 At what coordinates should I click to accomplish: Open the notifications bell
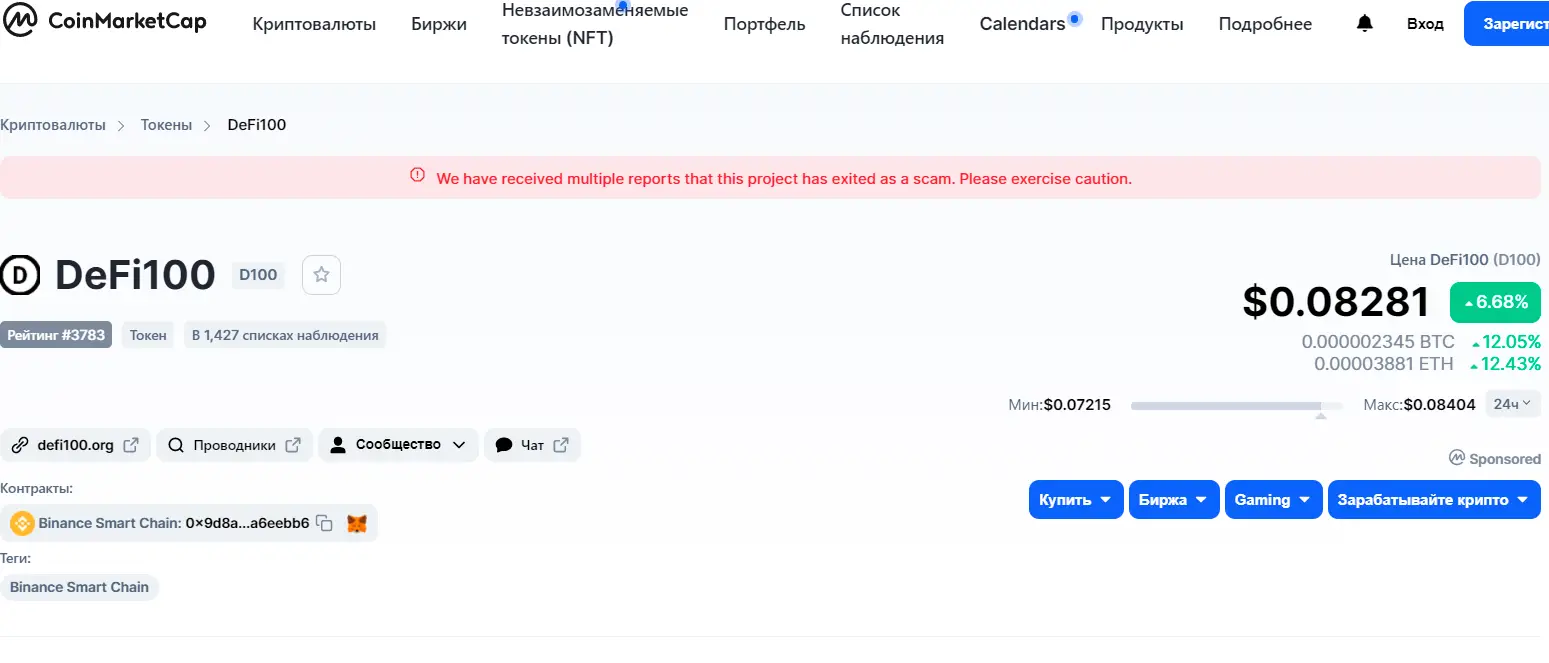pyautogui.click(x=1365, y=23)
